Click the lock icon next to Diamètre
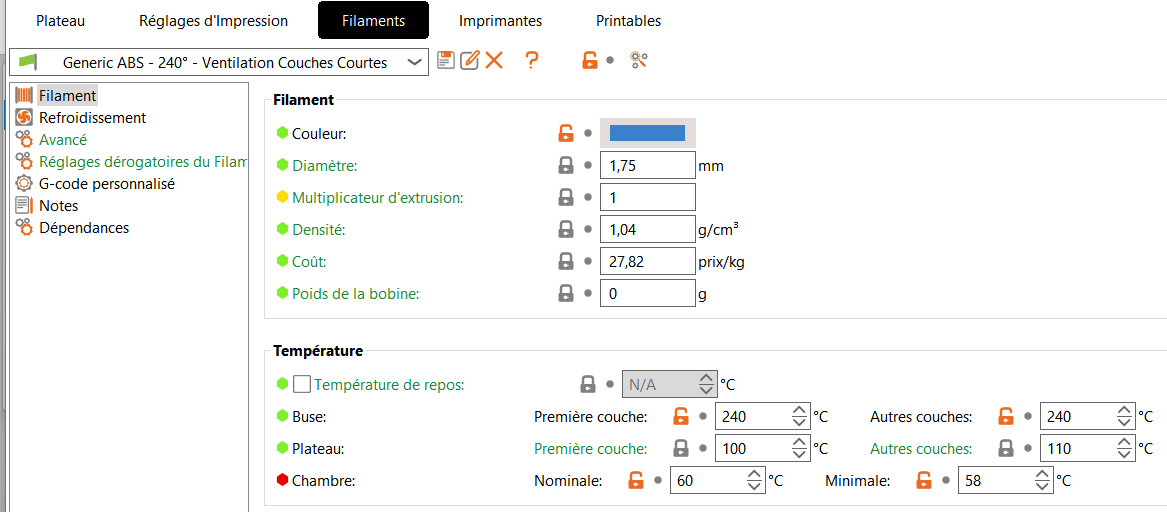This screenshot has width=1167, height=512. 566,165
